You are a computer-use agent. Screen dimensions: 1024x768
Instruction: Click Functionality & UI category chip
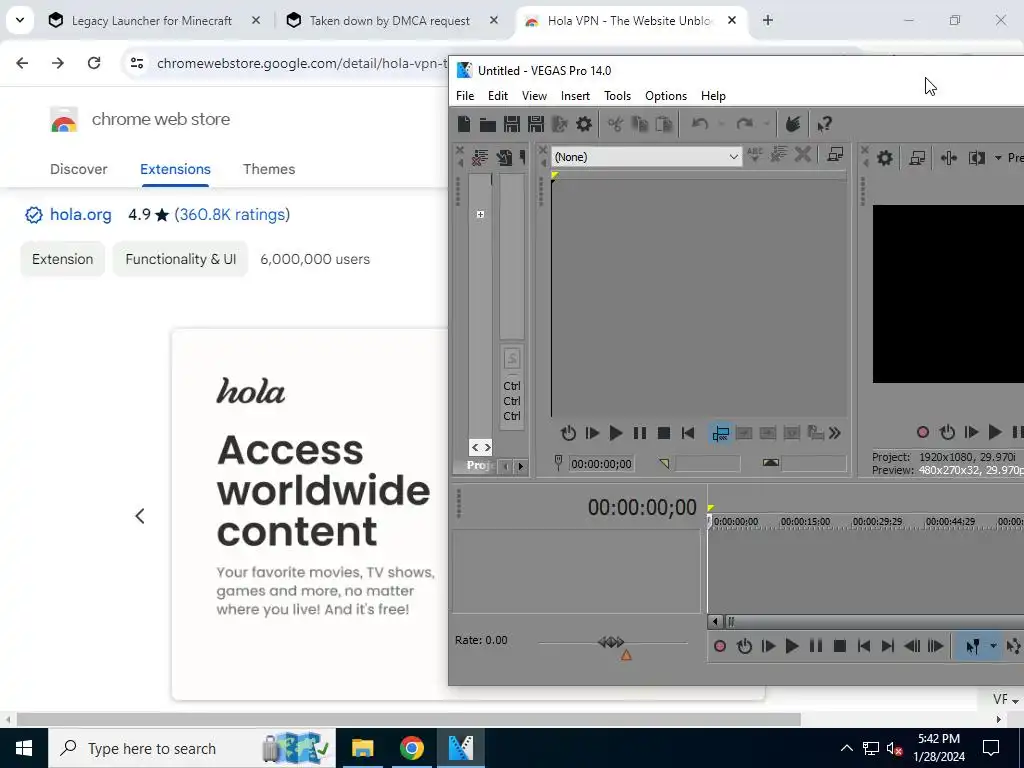(x=180, y=259)
